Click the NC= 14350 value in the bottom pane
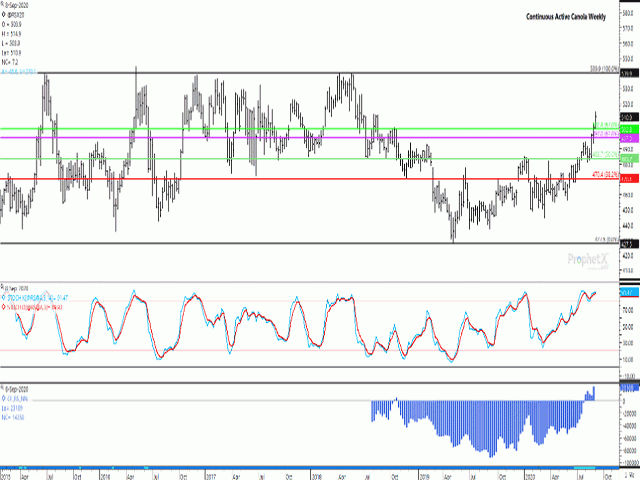640x480 pixels. (13, 417)
